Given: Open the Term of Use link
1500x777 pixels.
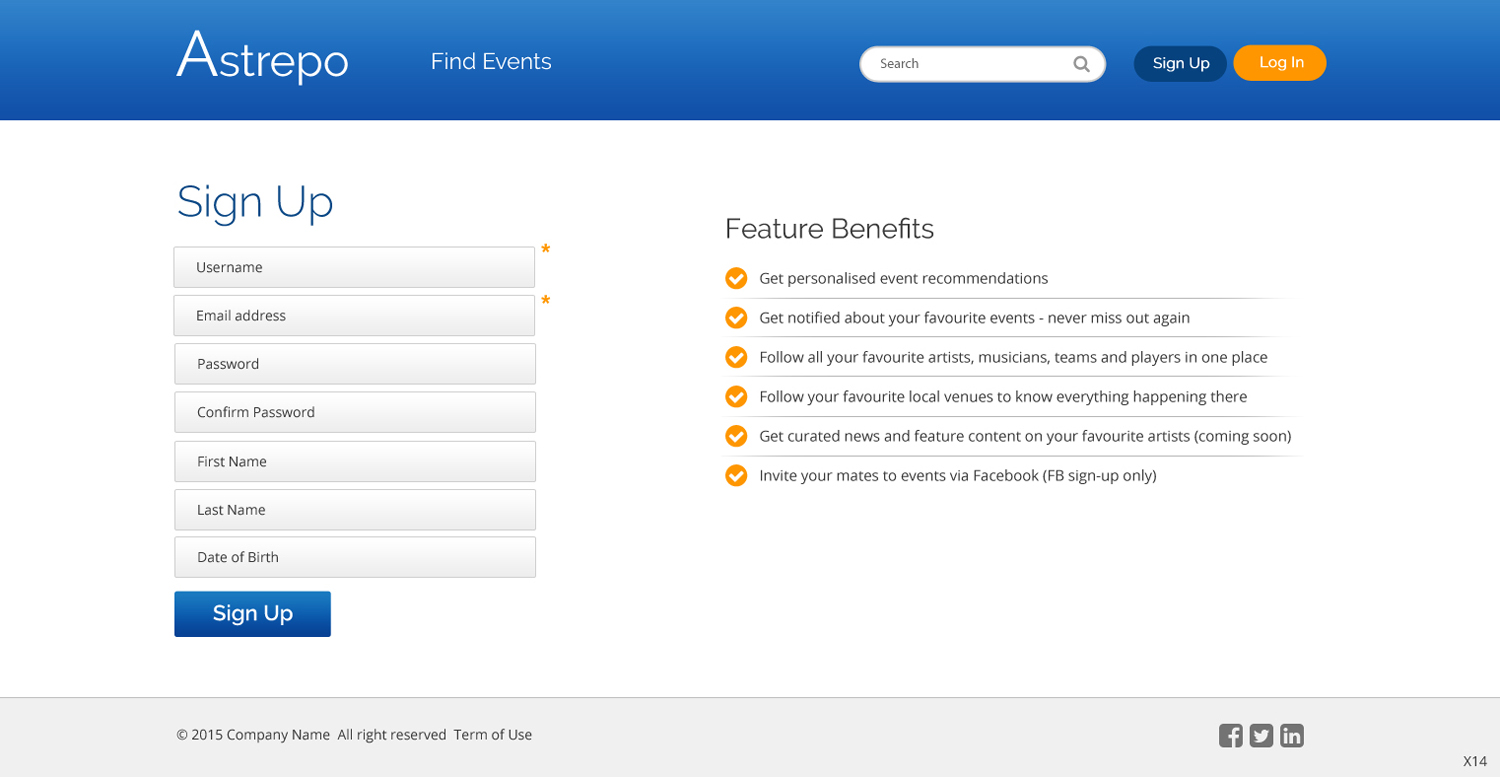Looking at the screenshot, I should [493, 735].
